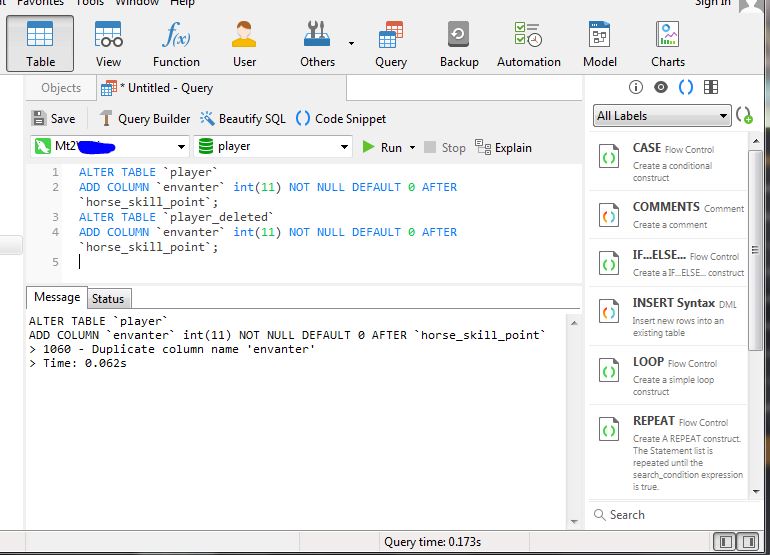
Task: Show the DDL preview eye icon
Action: [x=661, y=87]
